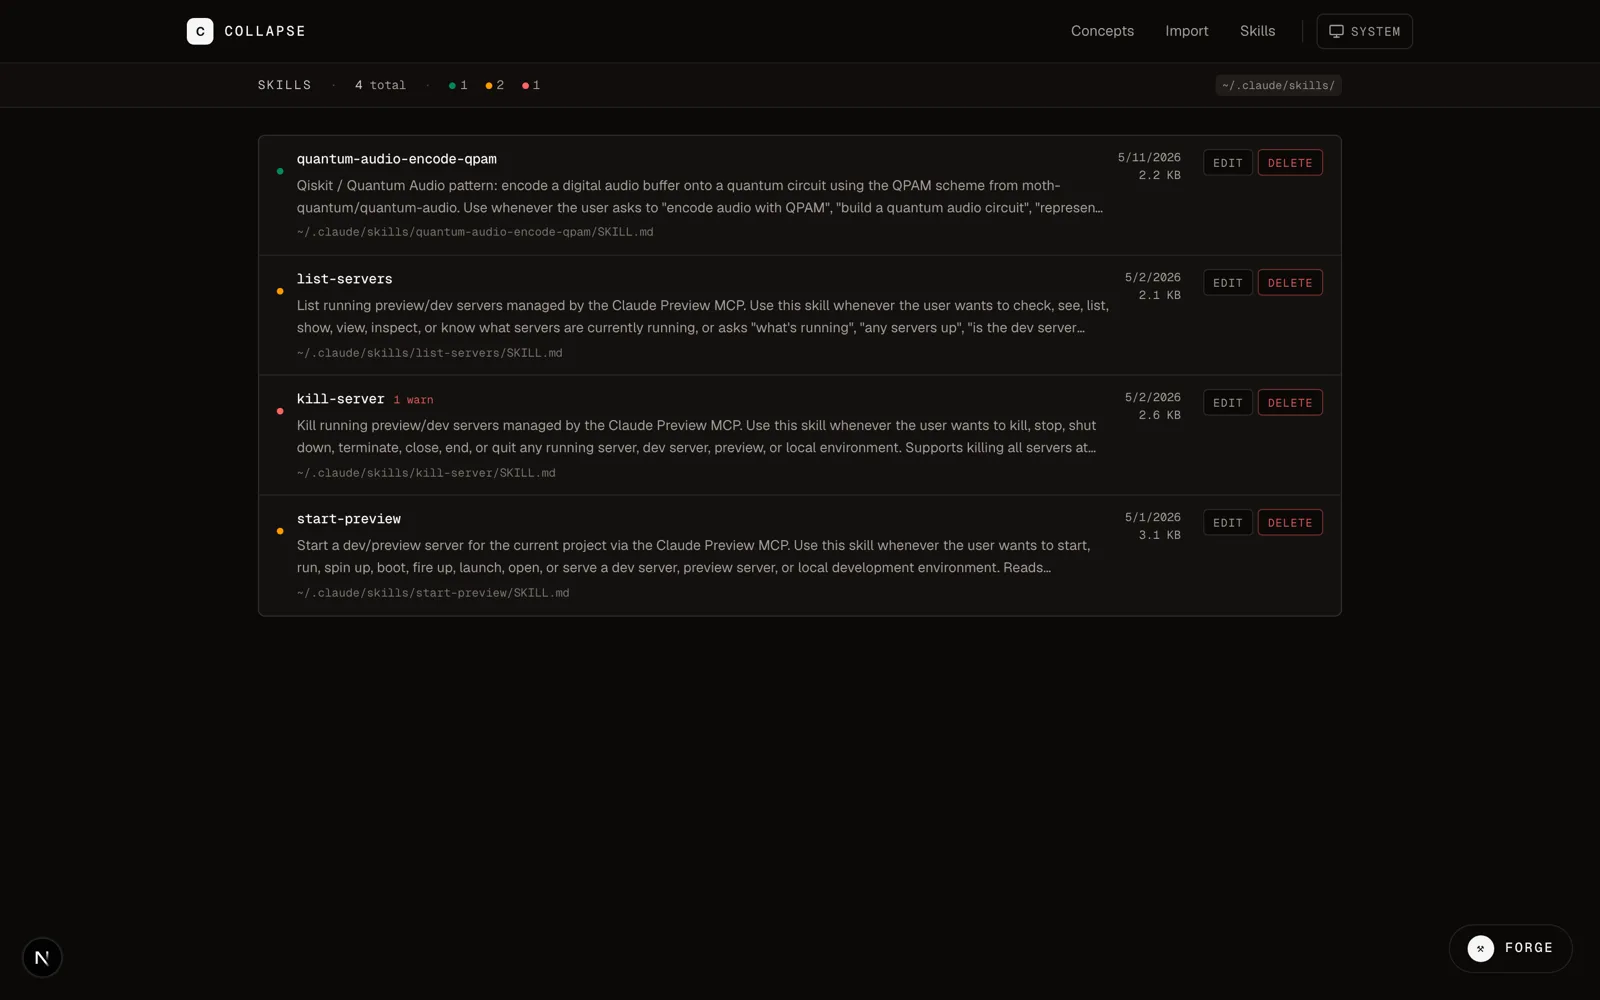Click green status dot of quantum-audio-encode-qpam
Viewport: 1600px width, 1000px height.
coord(280,171)
